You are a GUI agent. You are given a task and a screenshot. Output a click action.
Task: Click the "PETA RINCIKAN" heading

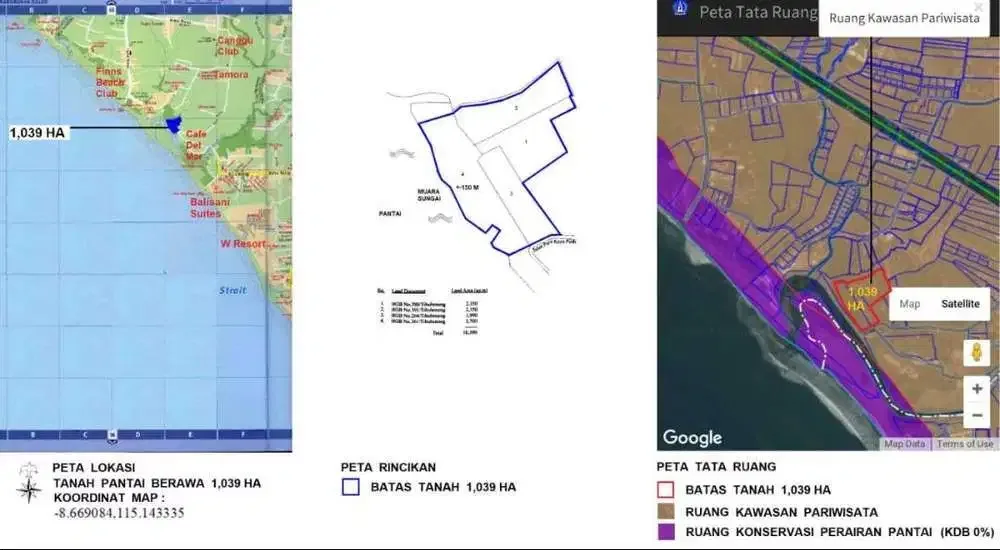(388, 467)
